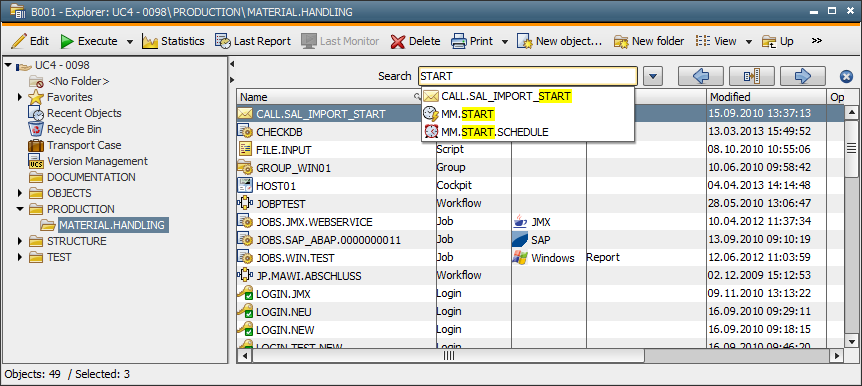Click the GROUP_WIN01 group icon
Screen dimensions: 862x386
(244, 167)
